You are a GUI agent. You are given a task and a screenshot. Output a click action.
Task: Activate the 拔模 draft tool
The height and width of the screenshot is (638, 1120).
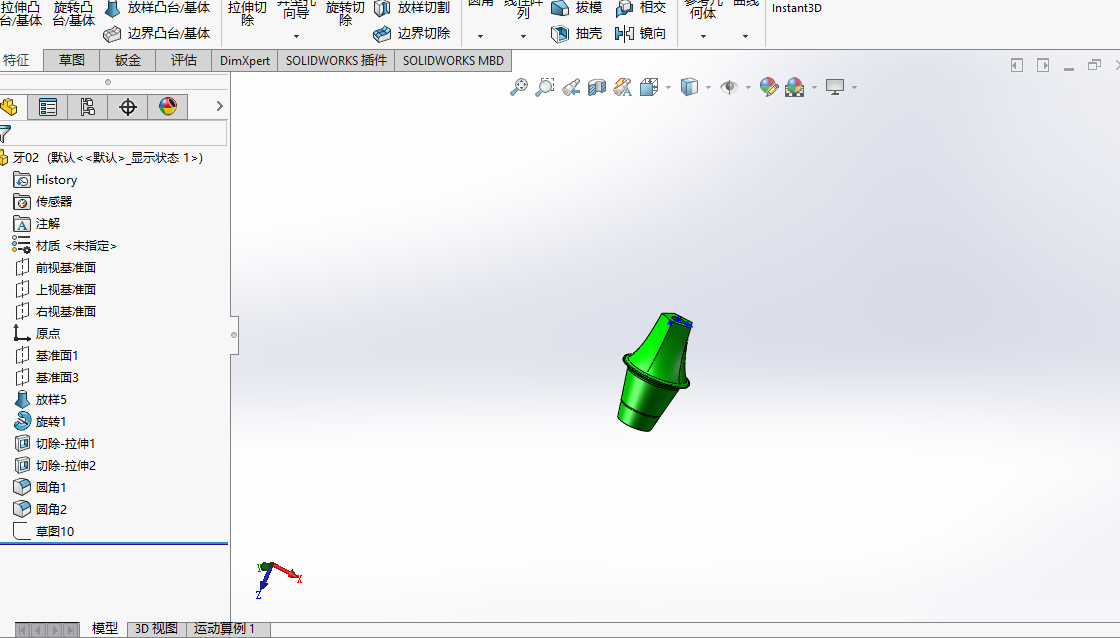(577, 8)
